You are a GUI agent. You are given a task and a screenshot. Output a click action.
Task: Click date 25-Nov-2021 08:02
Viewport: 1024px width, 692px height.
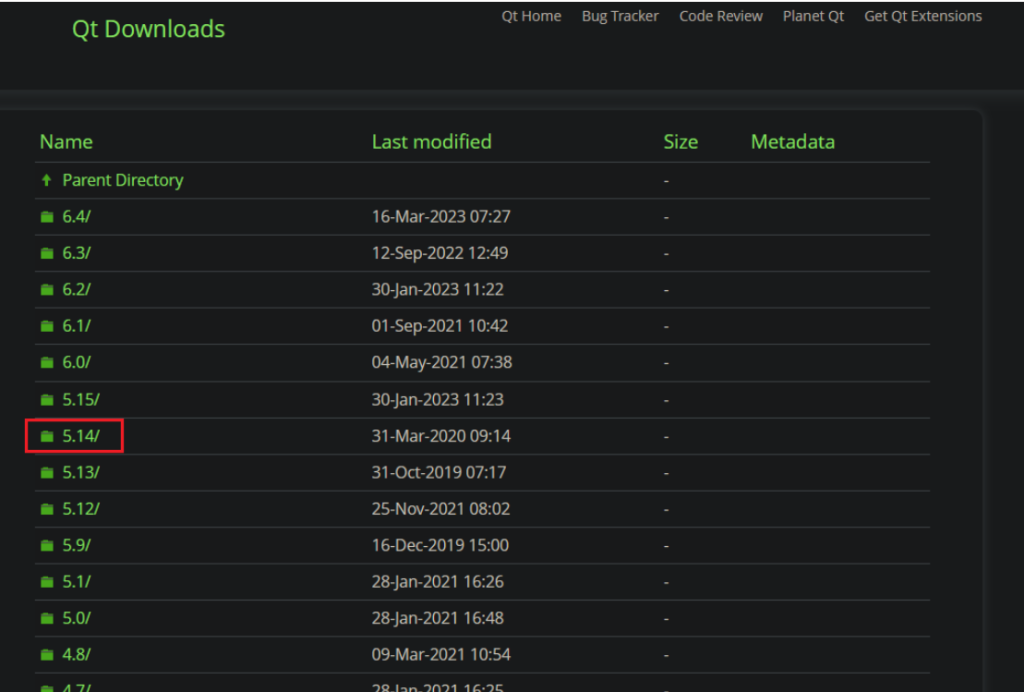[x=441, y=509]
